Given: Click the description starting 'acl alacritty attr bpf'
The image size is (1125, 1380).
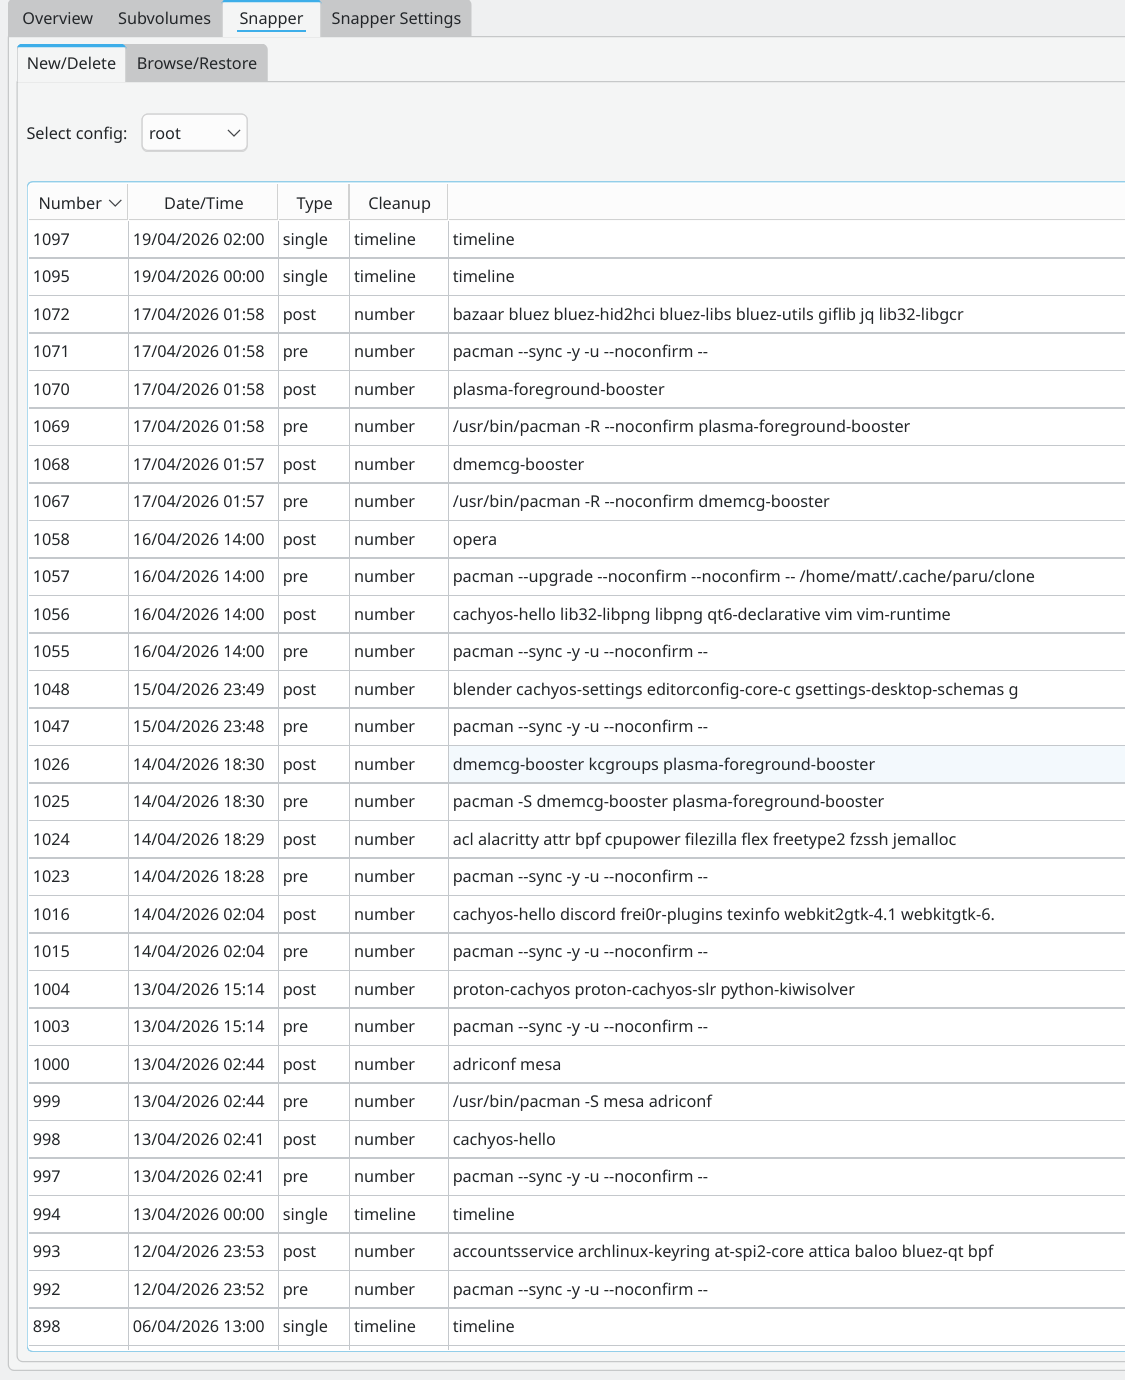Looking at the screenshot, I should click(704, 839).
